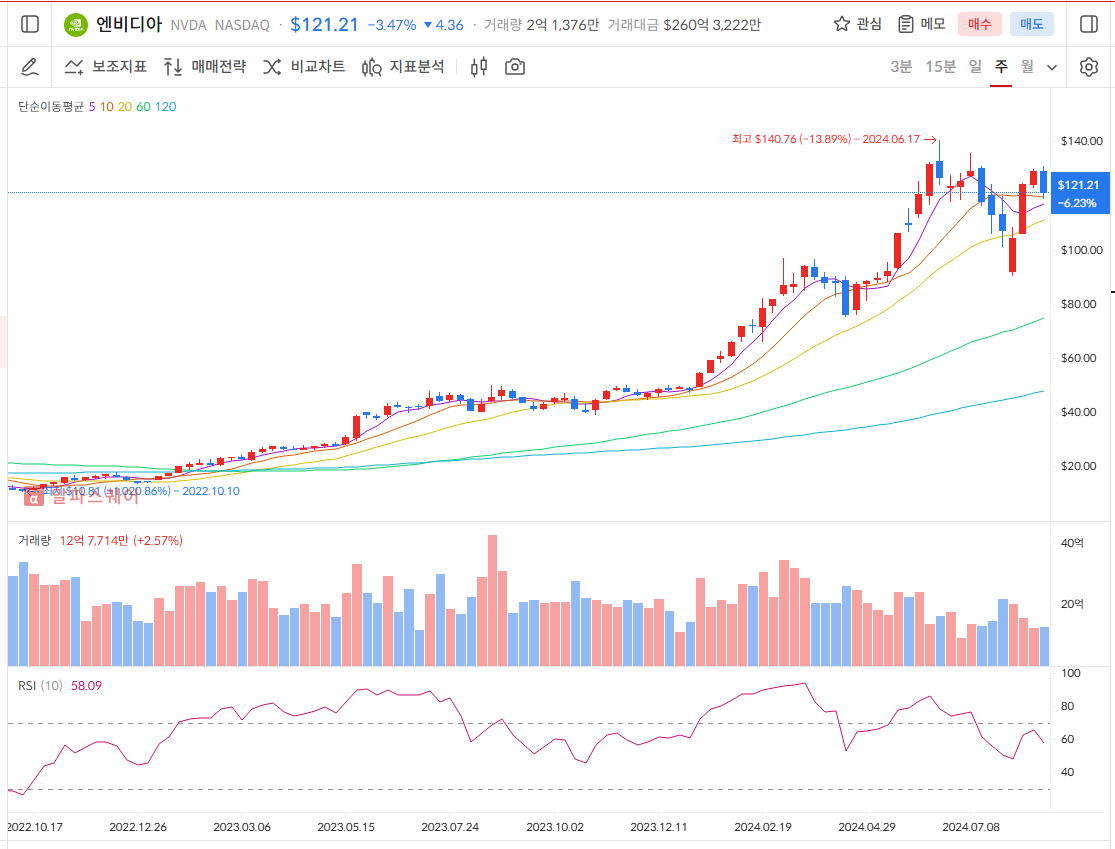Click the tallest volume bar

[492, 600]
